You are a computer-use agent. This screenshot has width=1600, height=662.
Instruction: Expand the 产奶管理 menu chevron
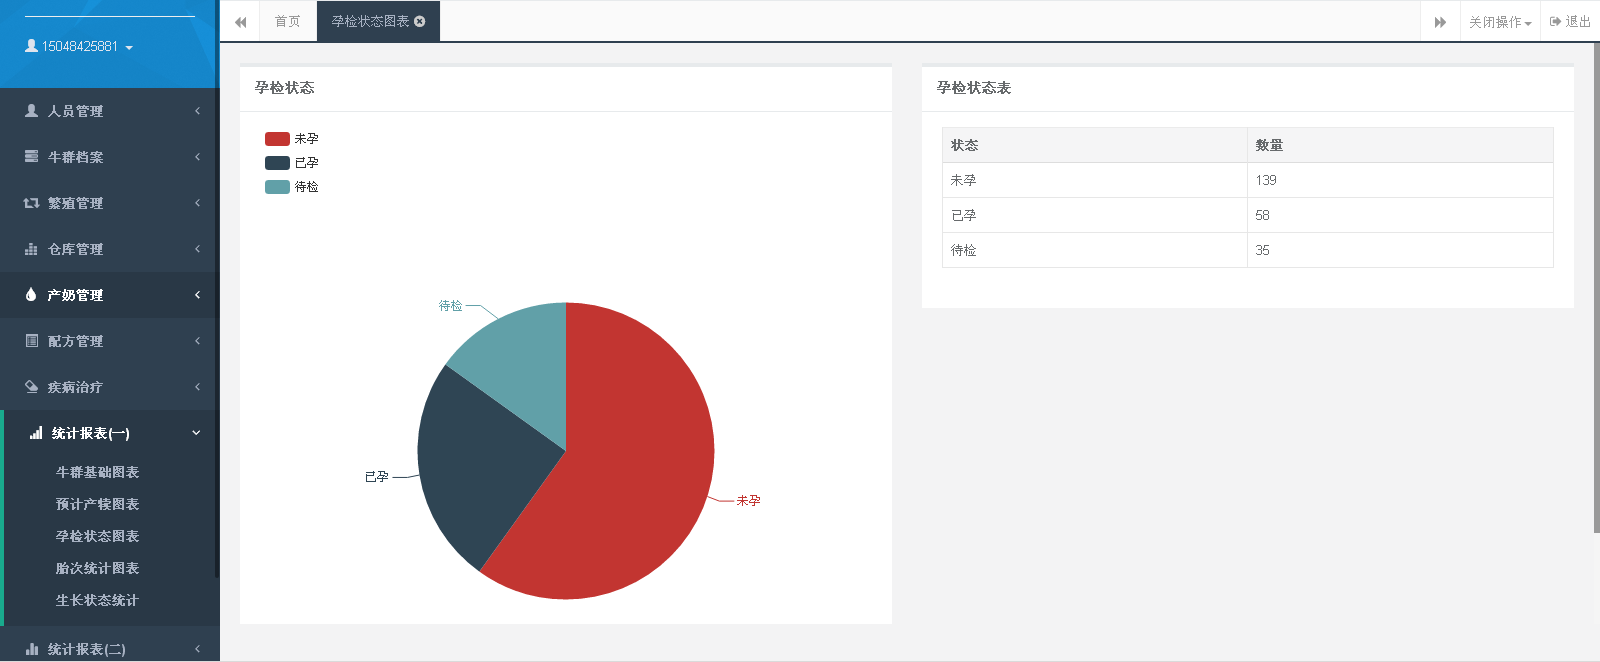pyautogui.click(x=197, y=295)
